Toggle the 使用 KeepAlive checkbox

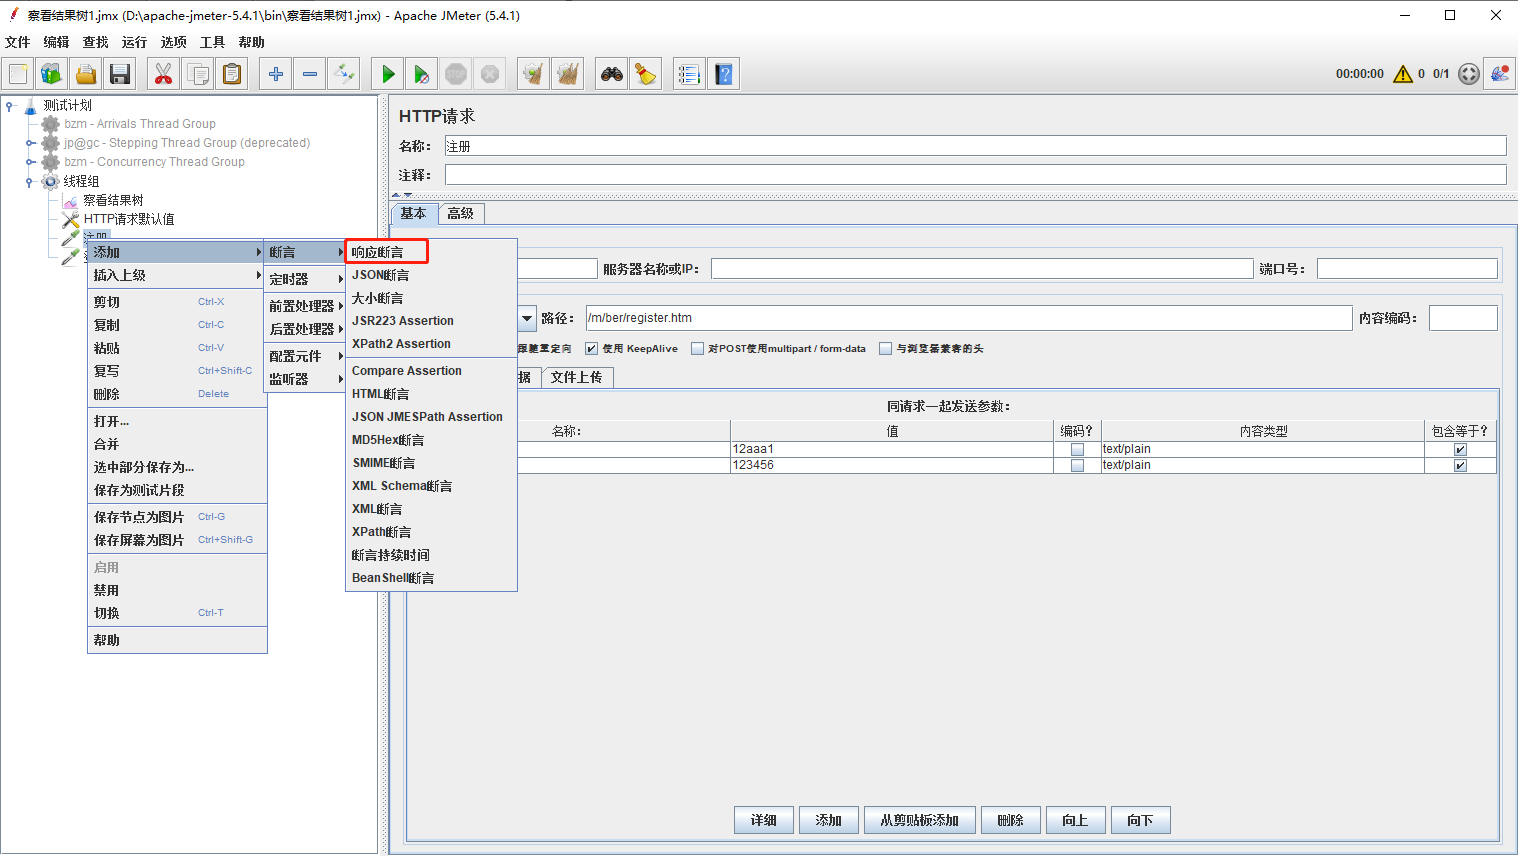pyautogui.click(x=592, y=349)
